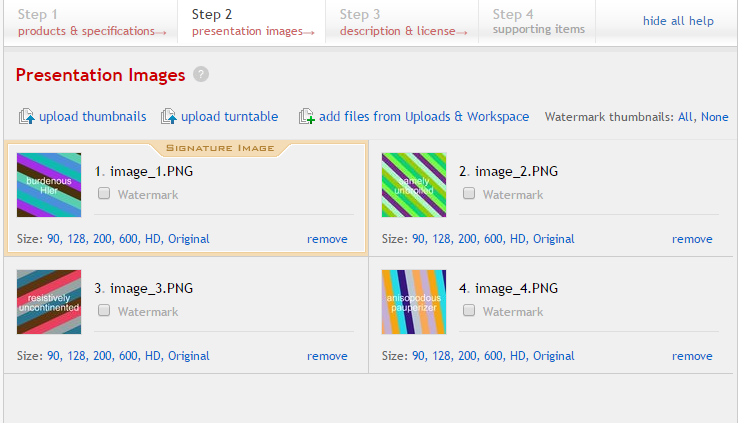The image size is (738, 423).
Task: Go to Step 1 products & specifications
Action: [90, 22]
